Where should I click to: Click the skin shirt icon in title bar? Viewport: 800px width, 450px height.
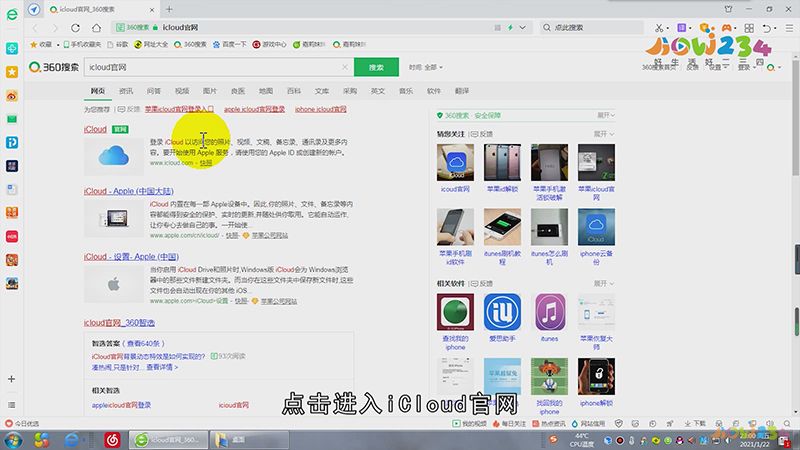point(729,9)
